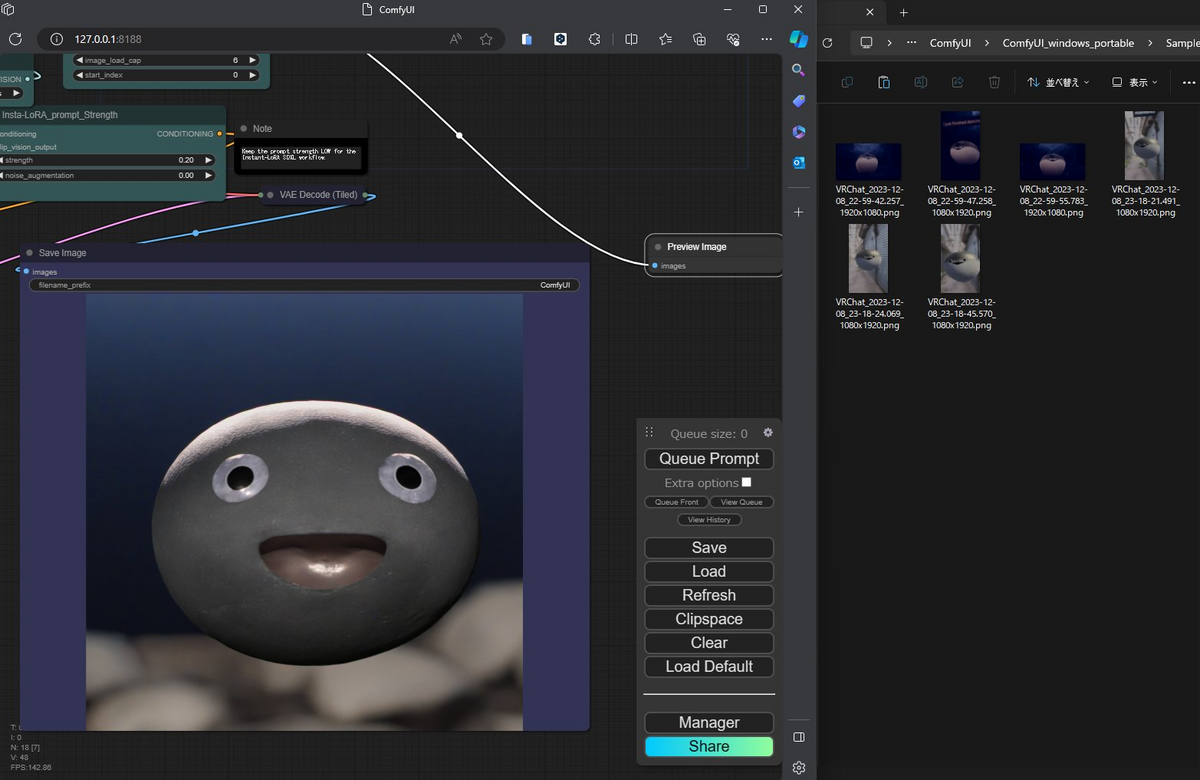
Task: Toggle collapse dot on Preview Image node
Action: coord(658,247)
